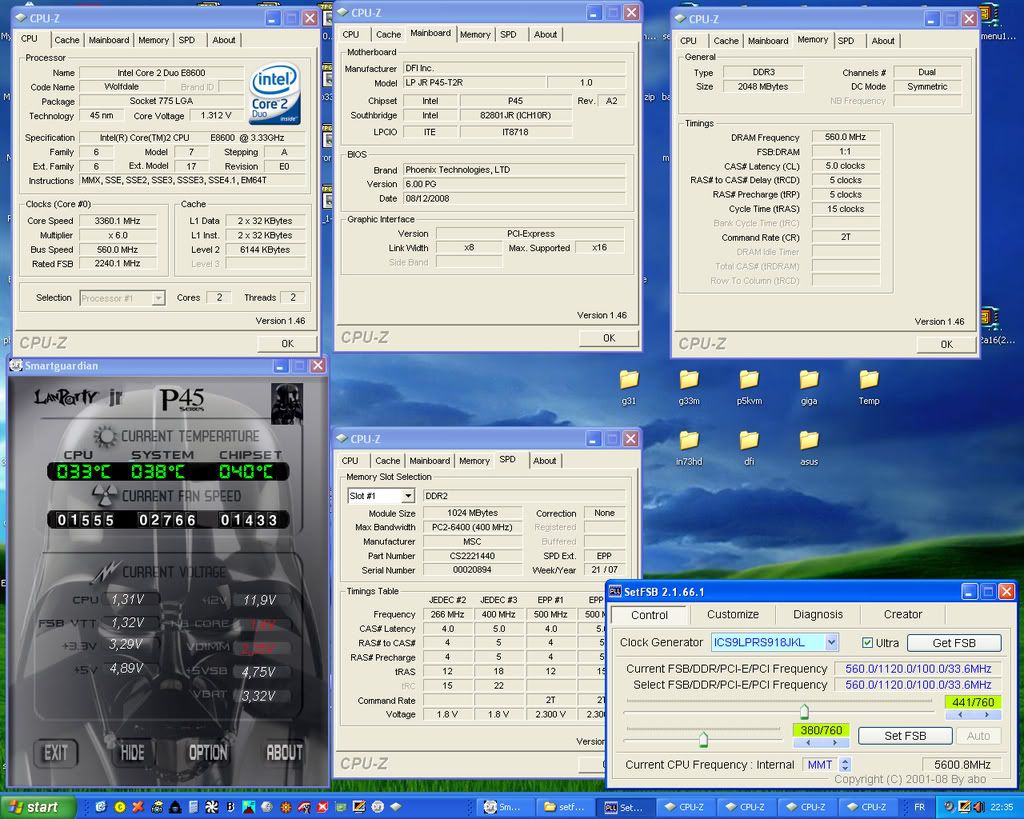Image resolution: width=1024 pixels, height=819 pixels.
Task: Click the Darth Vader avatar in Smartguardian
Action: coord(287,404)
